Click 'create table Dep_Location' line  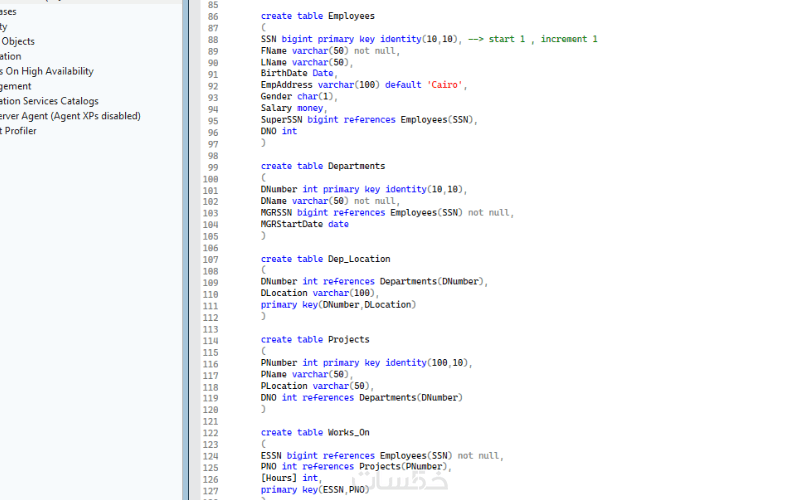[325, 259]
